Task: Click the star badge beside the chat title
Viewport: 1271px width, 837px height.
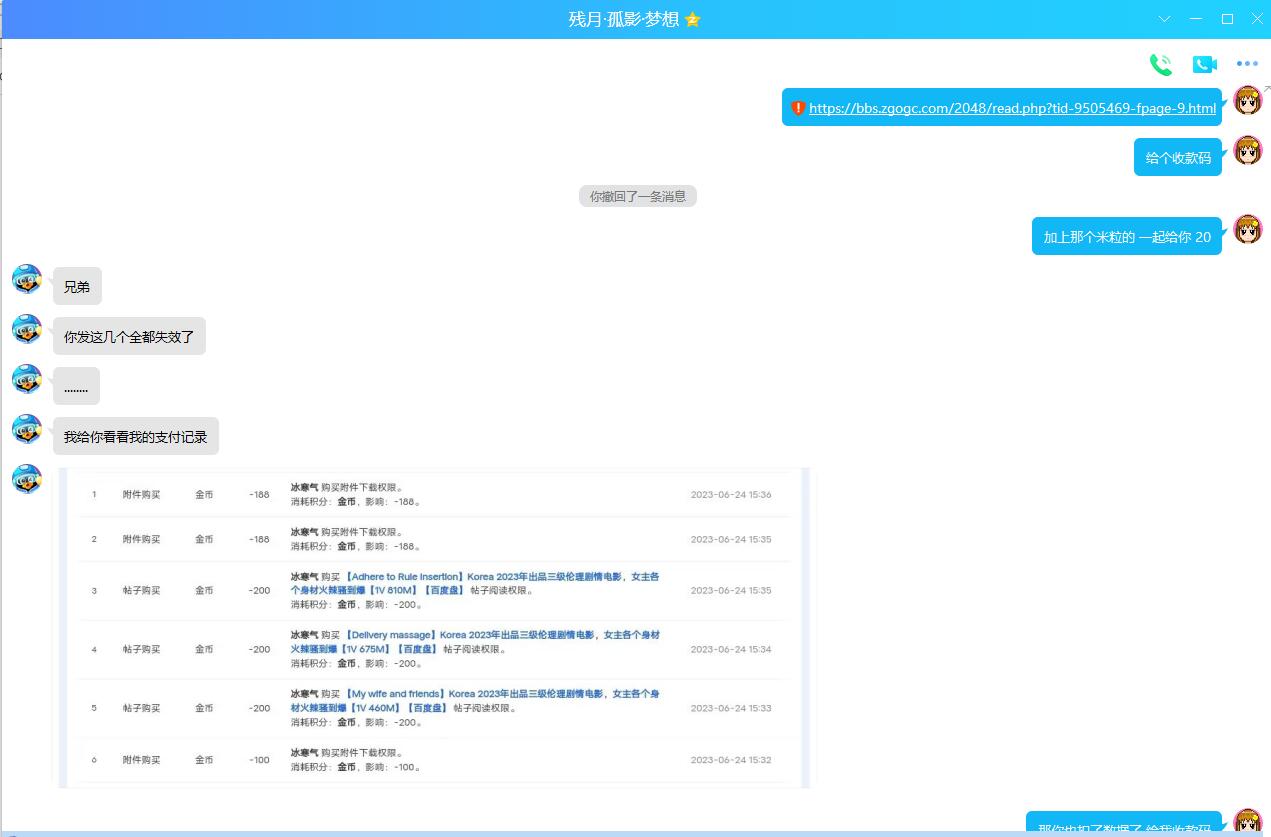Action: pyautogui.click(x=692, y=20)
